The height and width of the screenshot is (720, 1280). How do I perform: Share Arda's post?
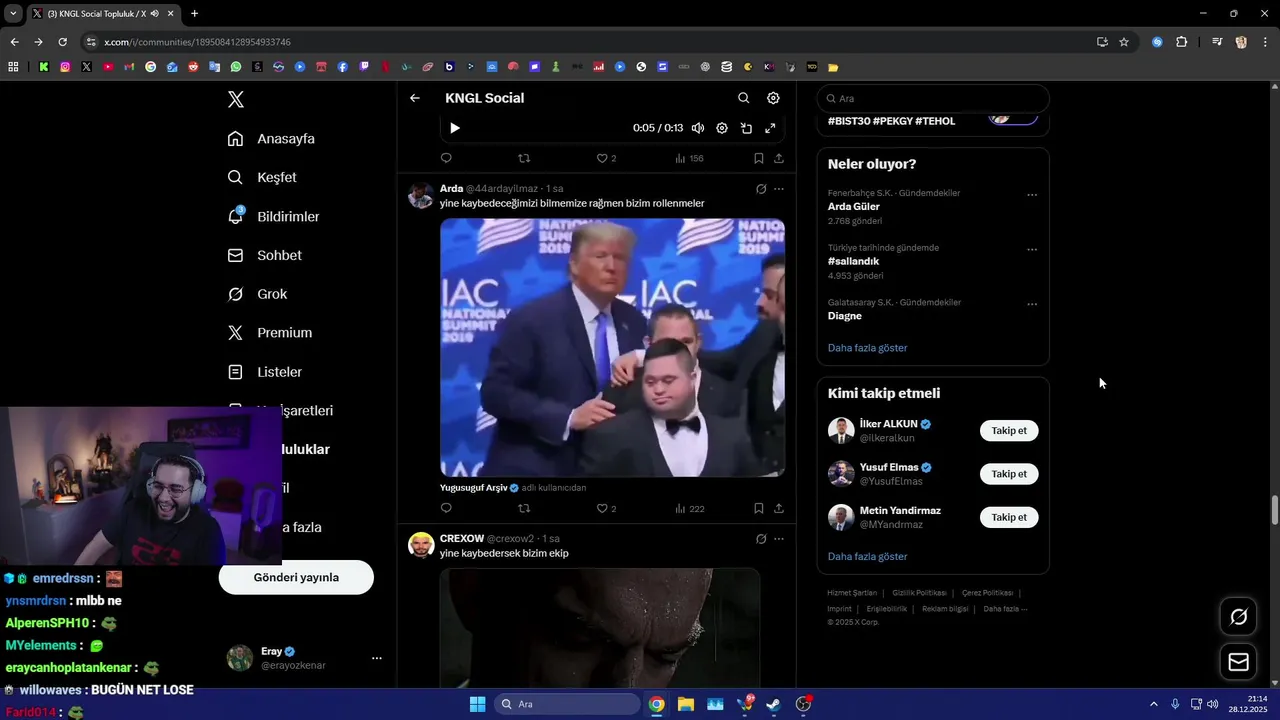[x=779, y=508]
